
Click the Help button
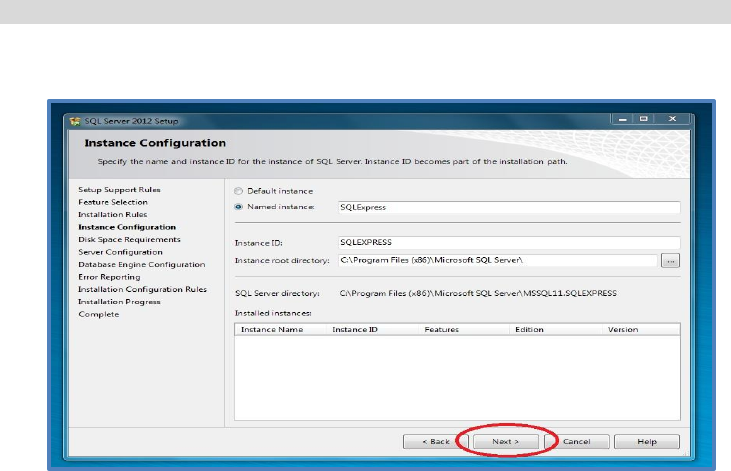[x=647, y=442]
